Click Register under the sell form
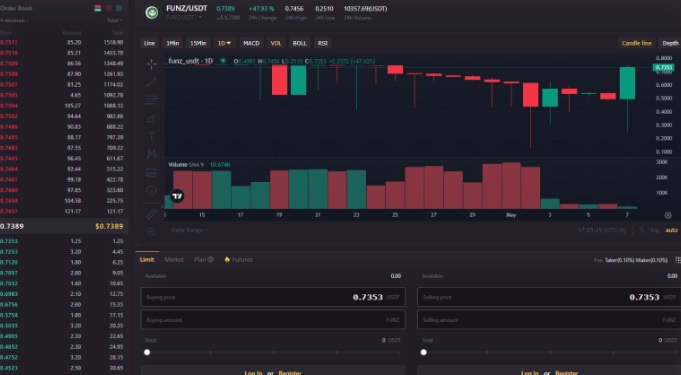 tap(567, 372)
